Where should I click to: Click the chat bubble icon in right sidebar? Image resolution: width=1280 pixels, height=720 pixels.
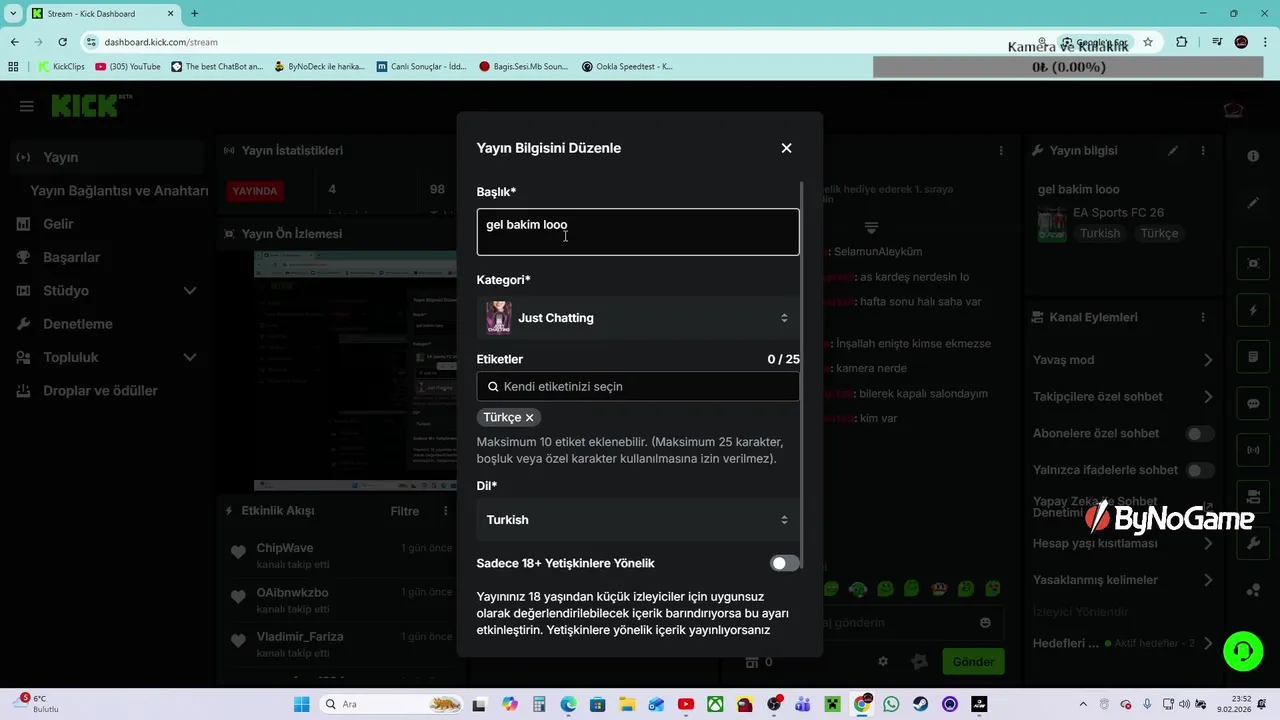point(1253,404)
